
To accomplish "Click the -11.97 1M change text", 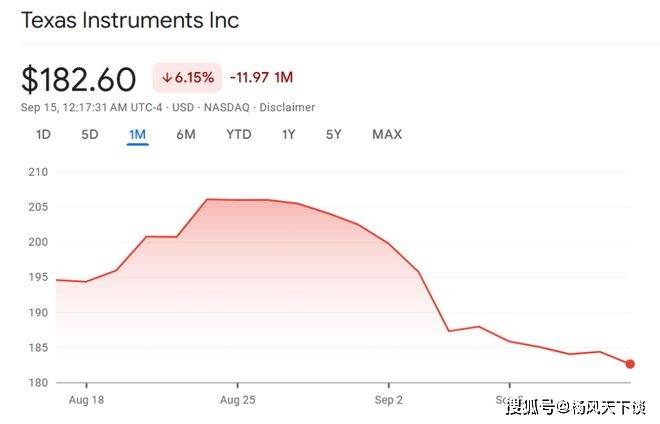I will coord(261,77).
